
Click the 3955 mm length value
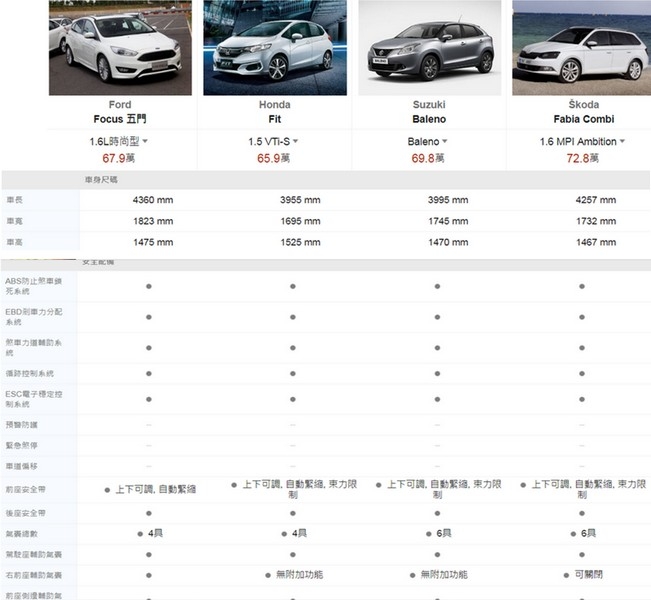tap(300, 200)
